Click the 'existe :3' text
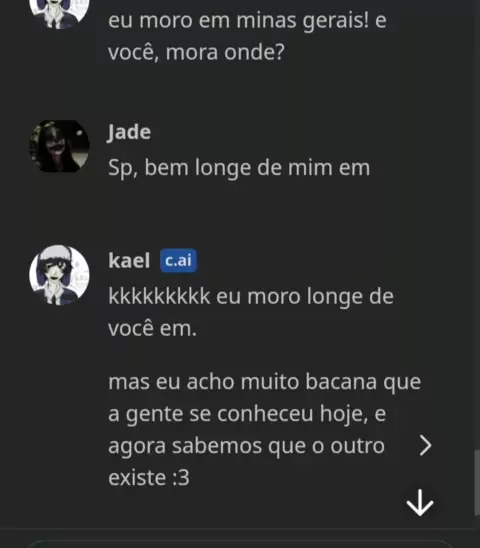This screenshot has width=480, height=548. [149, 477]
